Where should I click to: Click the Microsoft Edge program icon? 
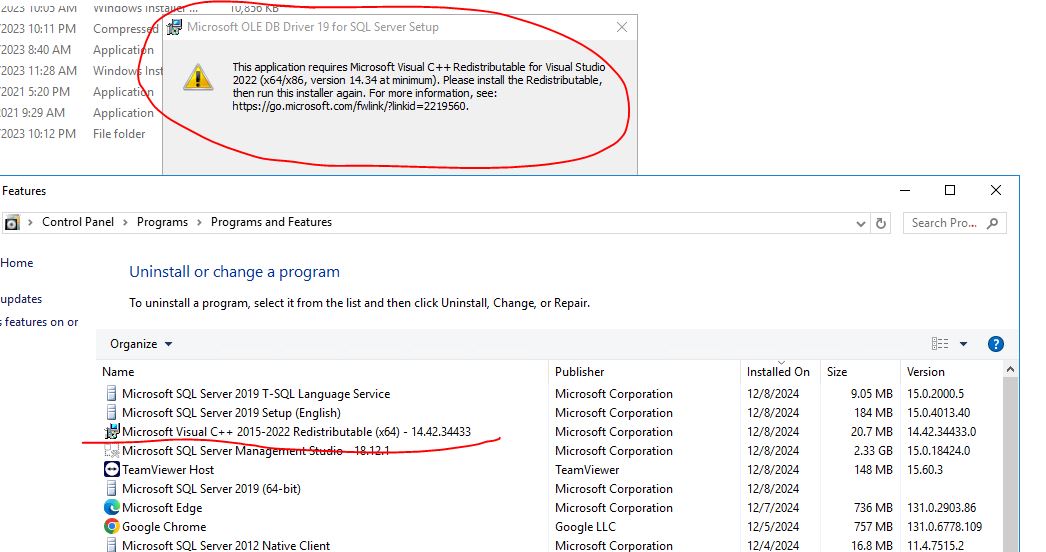111,507
